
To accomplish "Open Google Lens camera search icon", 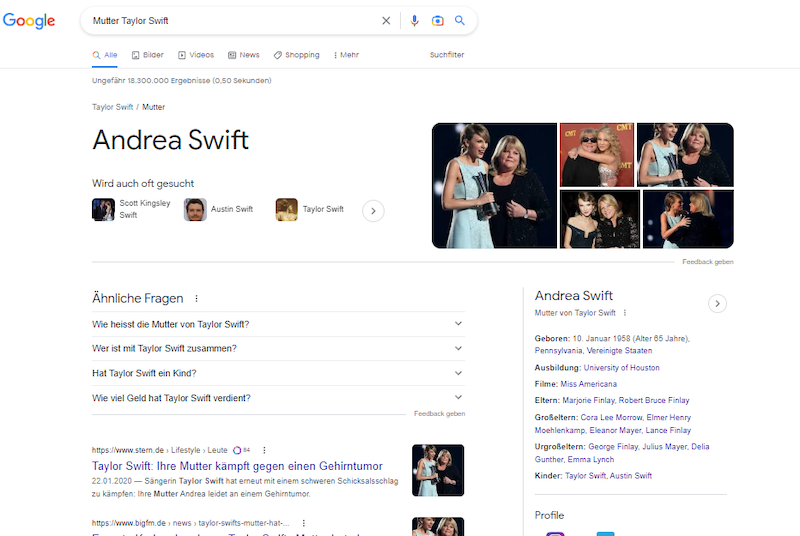I will point(437,20).
